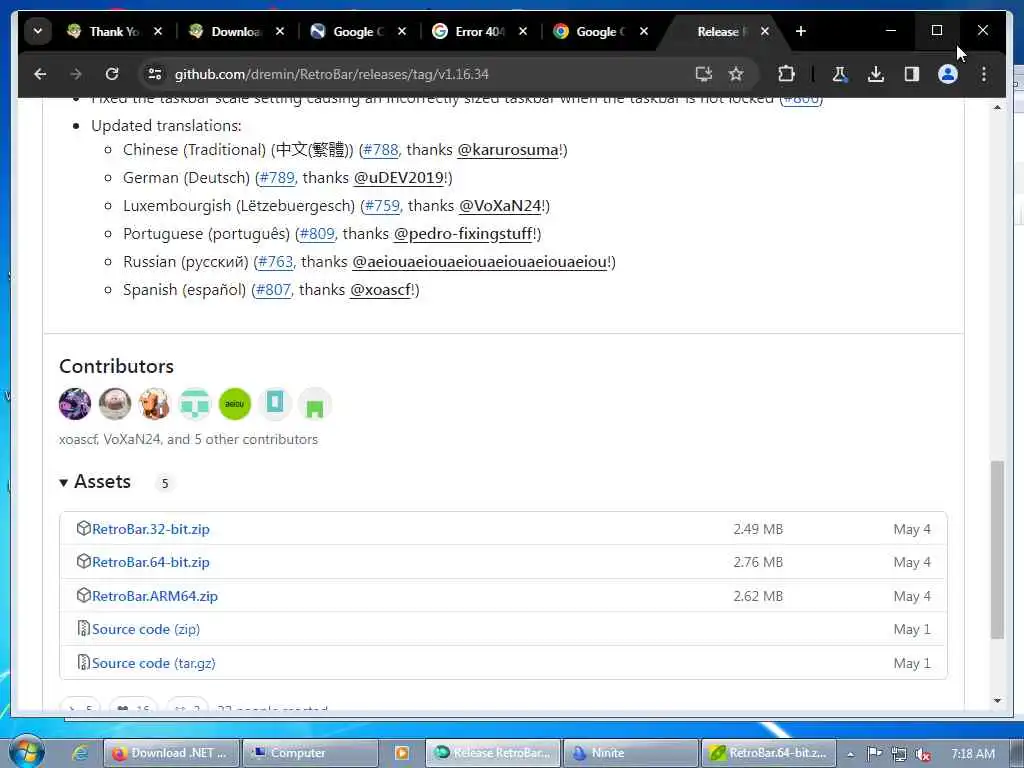Show hidden tray icons arrow
This screenshot has height=768, width=1024.
coord(850,754)
